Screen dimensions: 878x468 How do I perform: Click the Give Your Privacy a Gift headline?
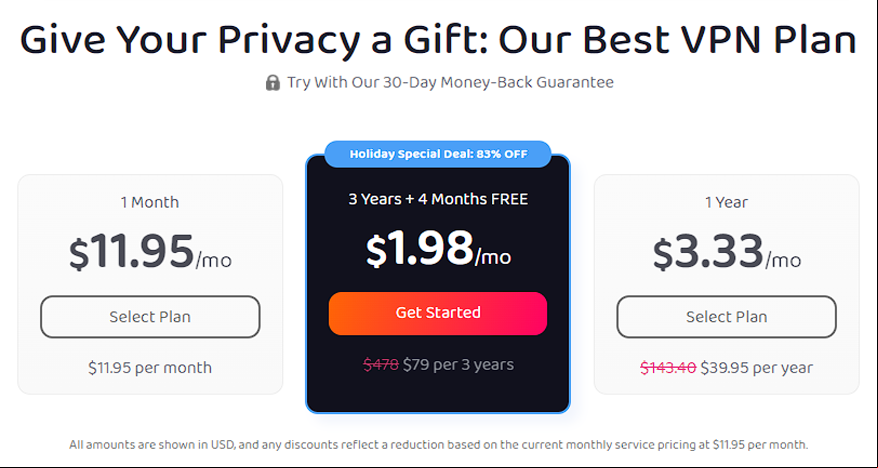[438, 40]
